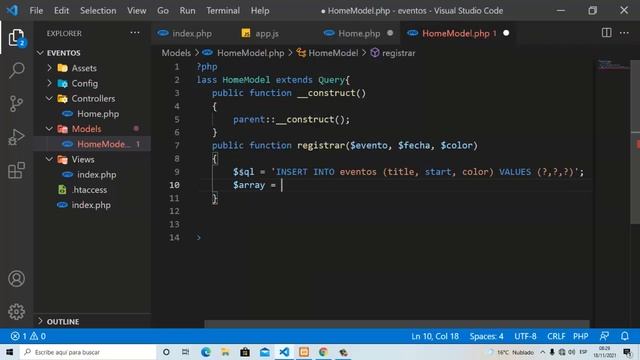Open the Selection menu
This screenshot has width=640, height=360.
[98, 11]
